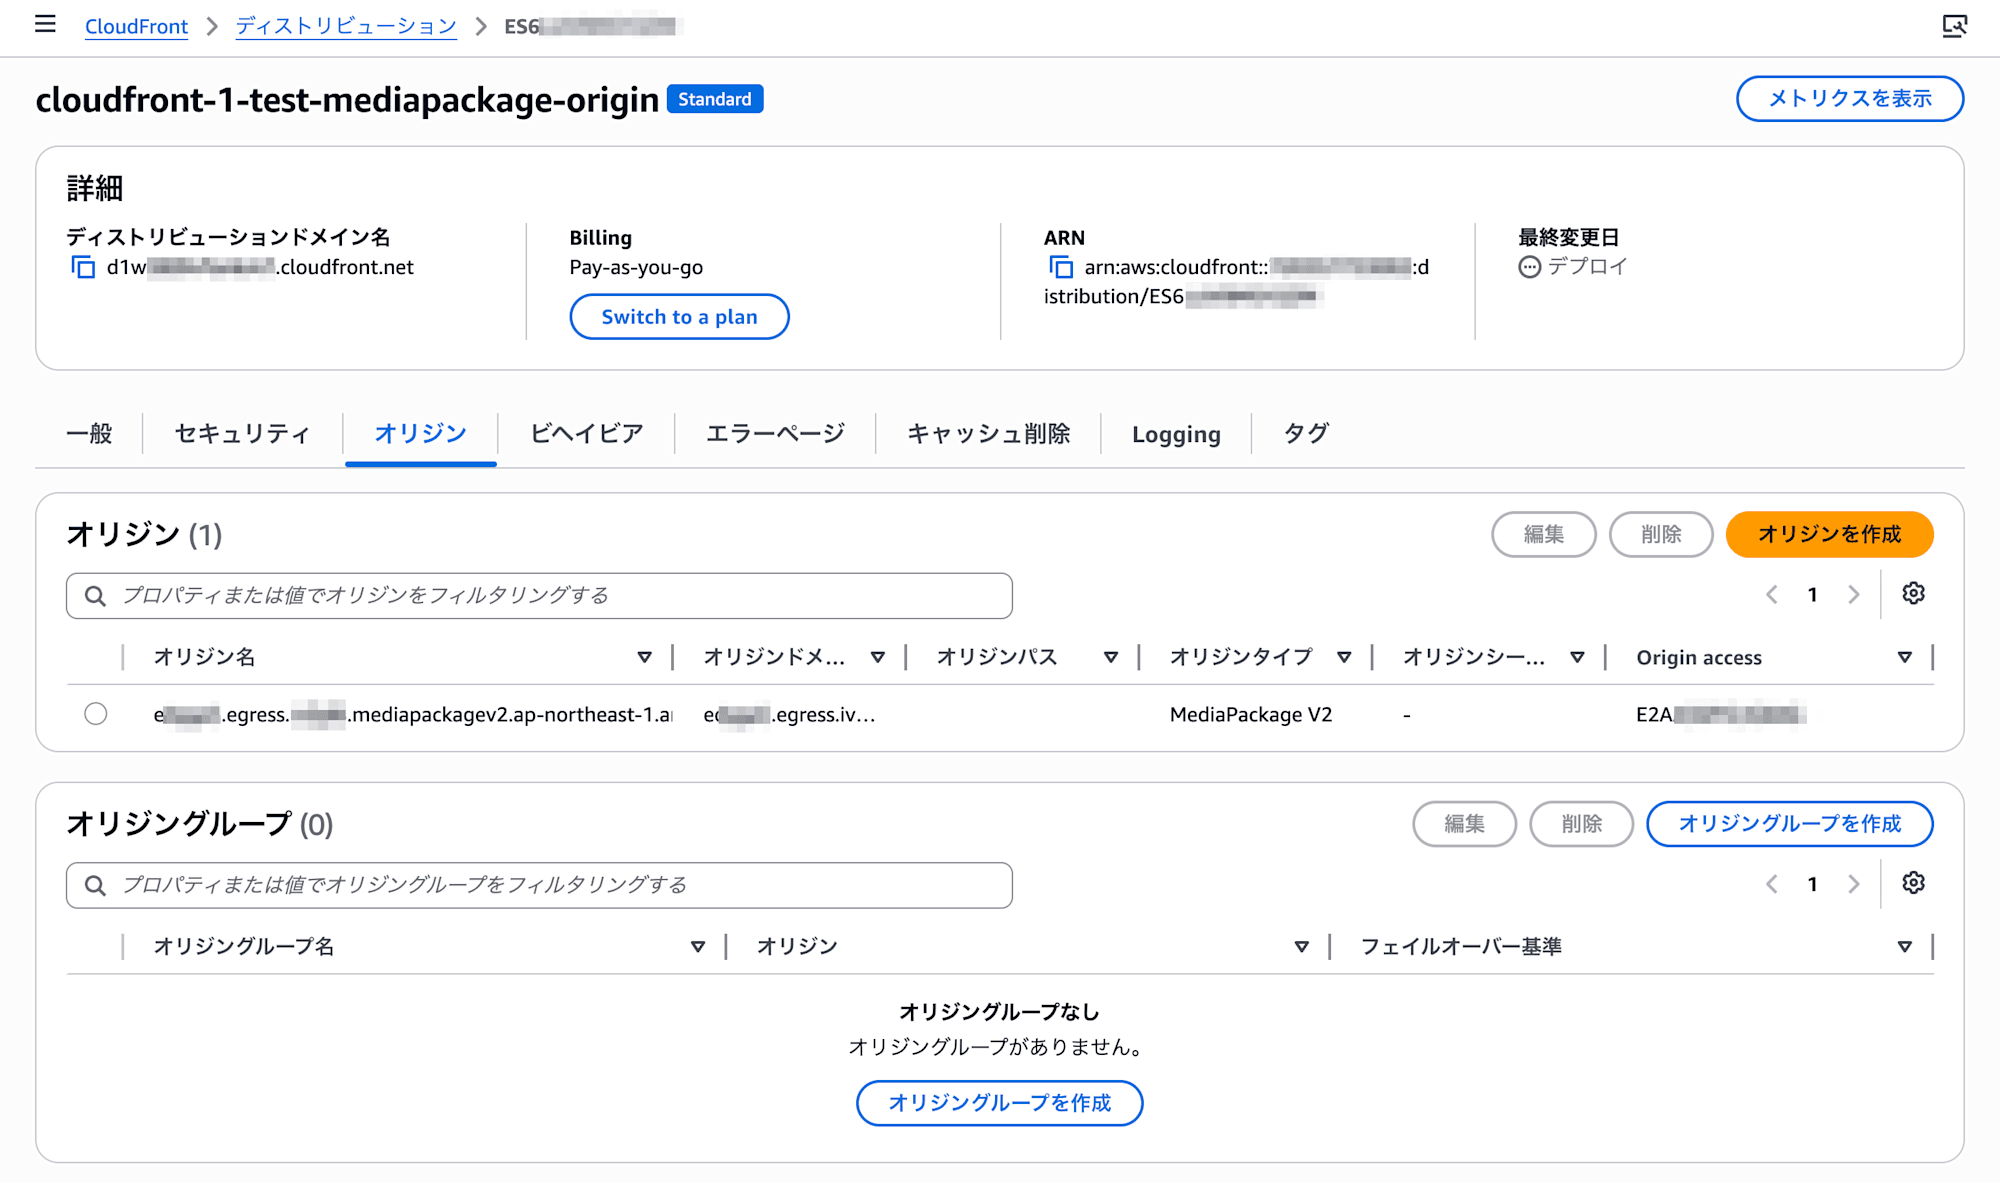
Task: Copy the distribution ARN
Action: pos(1060,267)
